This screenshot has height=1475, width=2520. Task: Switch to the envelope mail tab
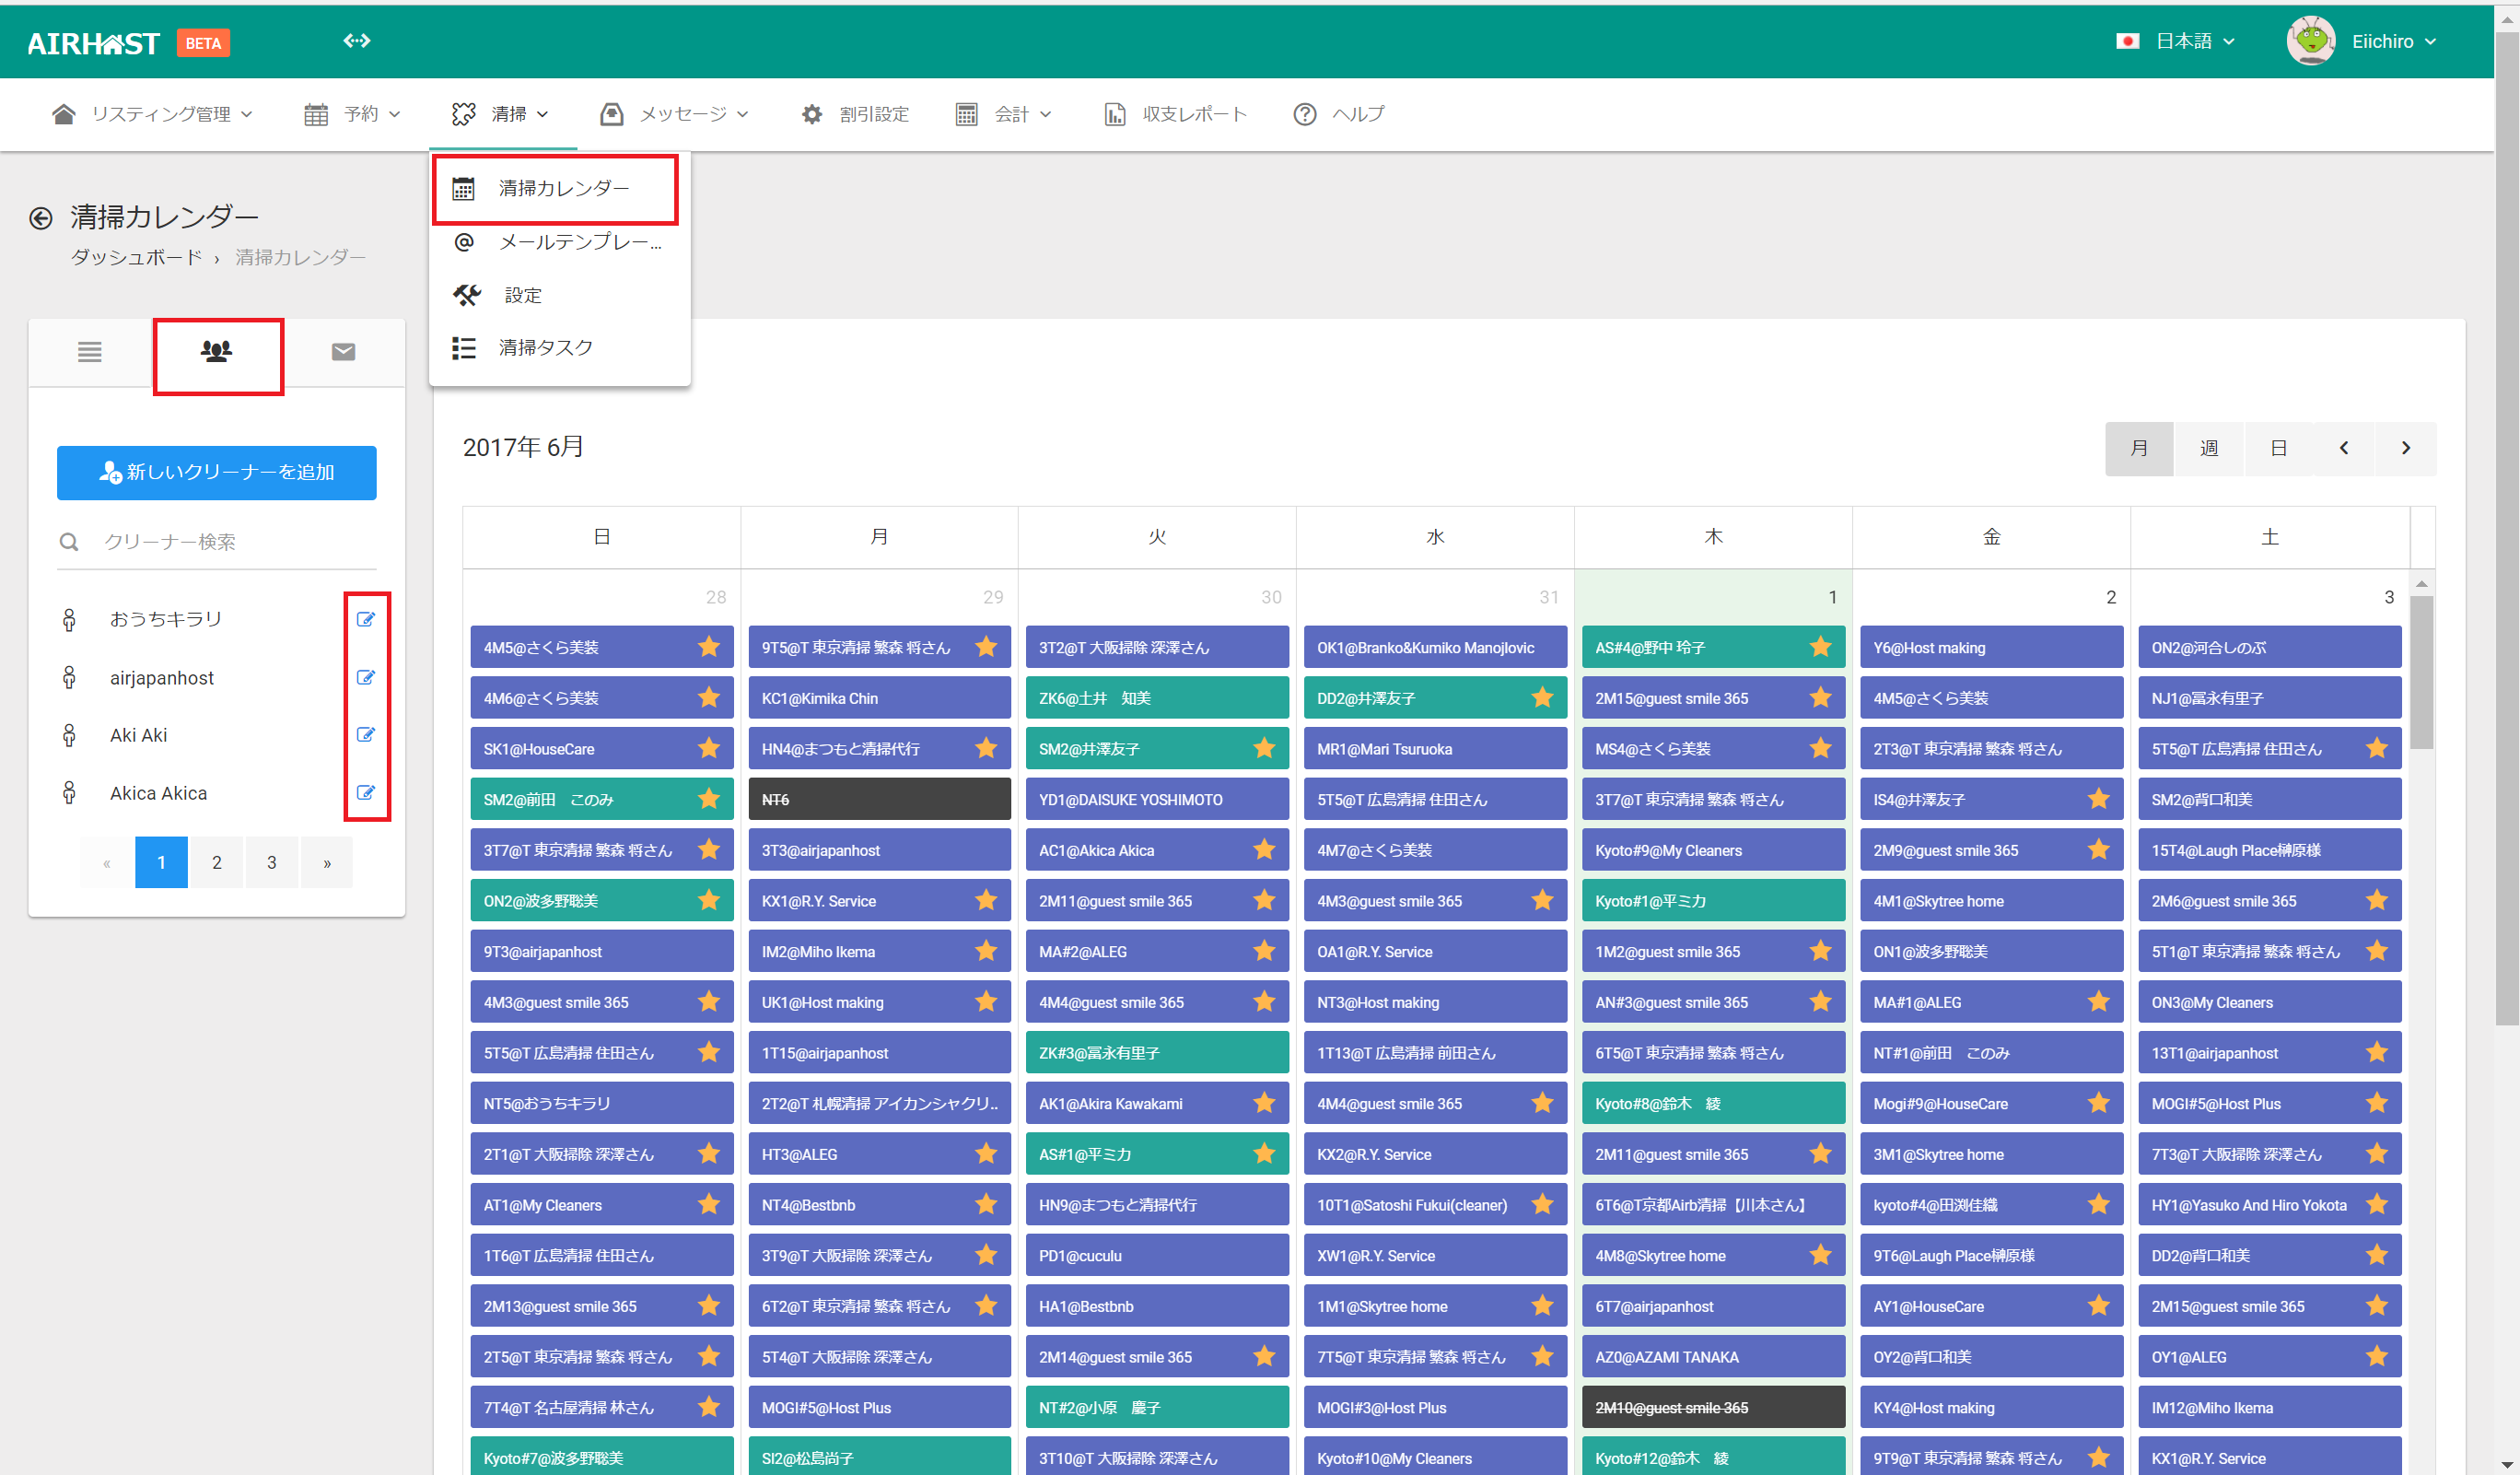pyautogui.click(x=343, y=352)
